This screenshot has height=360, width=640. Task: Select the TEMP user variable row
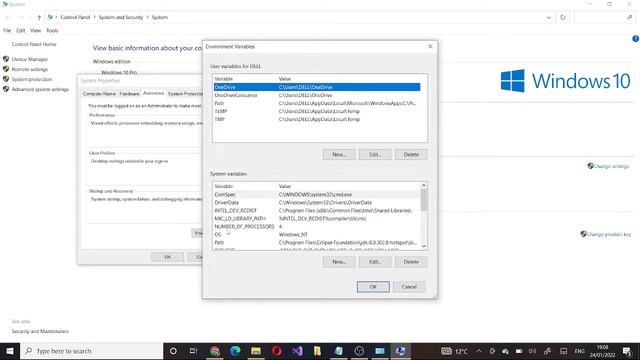point(317,111)
